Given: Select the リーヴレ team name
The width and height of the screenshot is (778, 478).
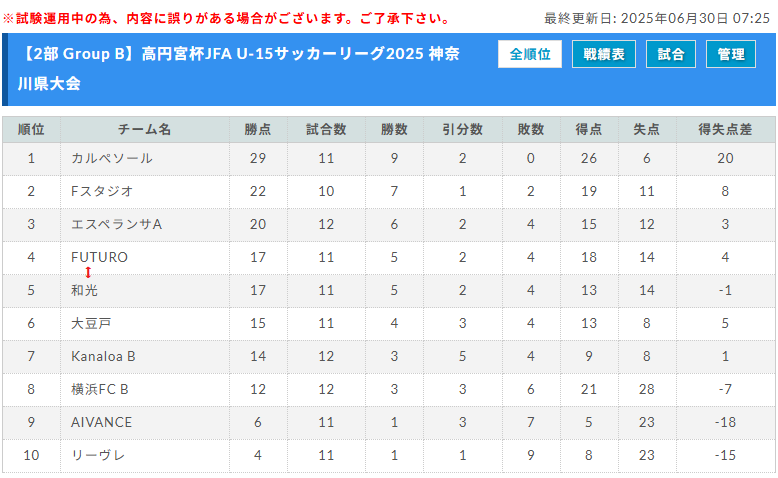Looking at the screenshot, I should (98, 455).
